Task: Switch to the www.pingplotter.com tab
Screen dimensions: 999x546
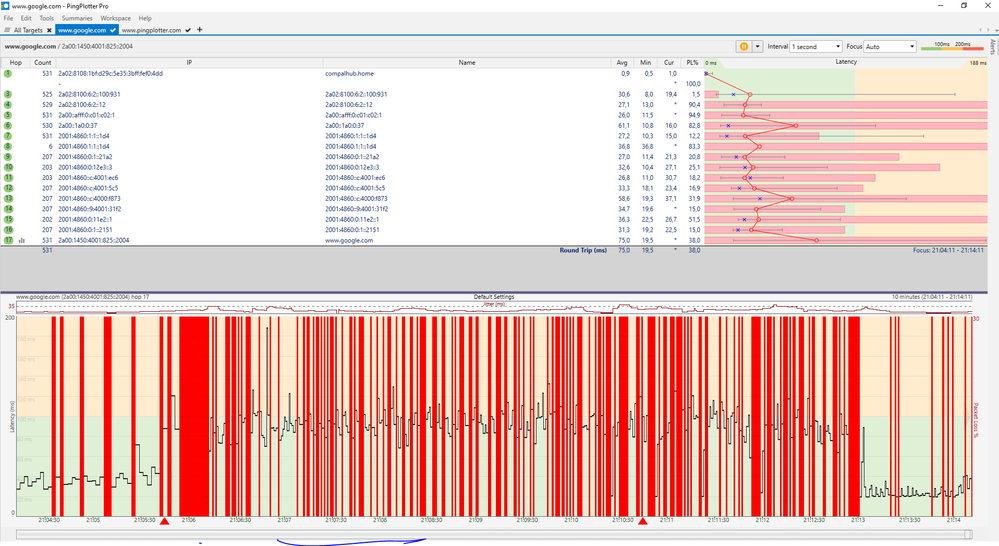Action: (151, 30)
